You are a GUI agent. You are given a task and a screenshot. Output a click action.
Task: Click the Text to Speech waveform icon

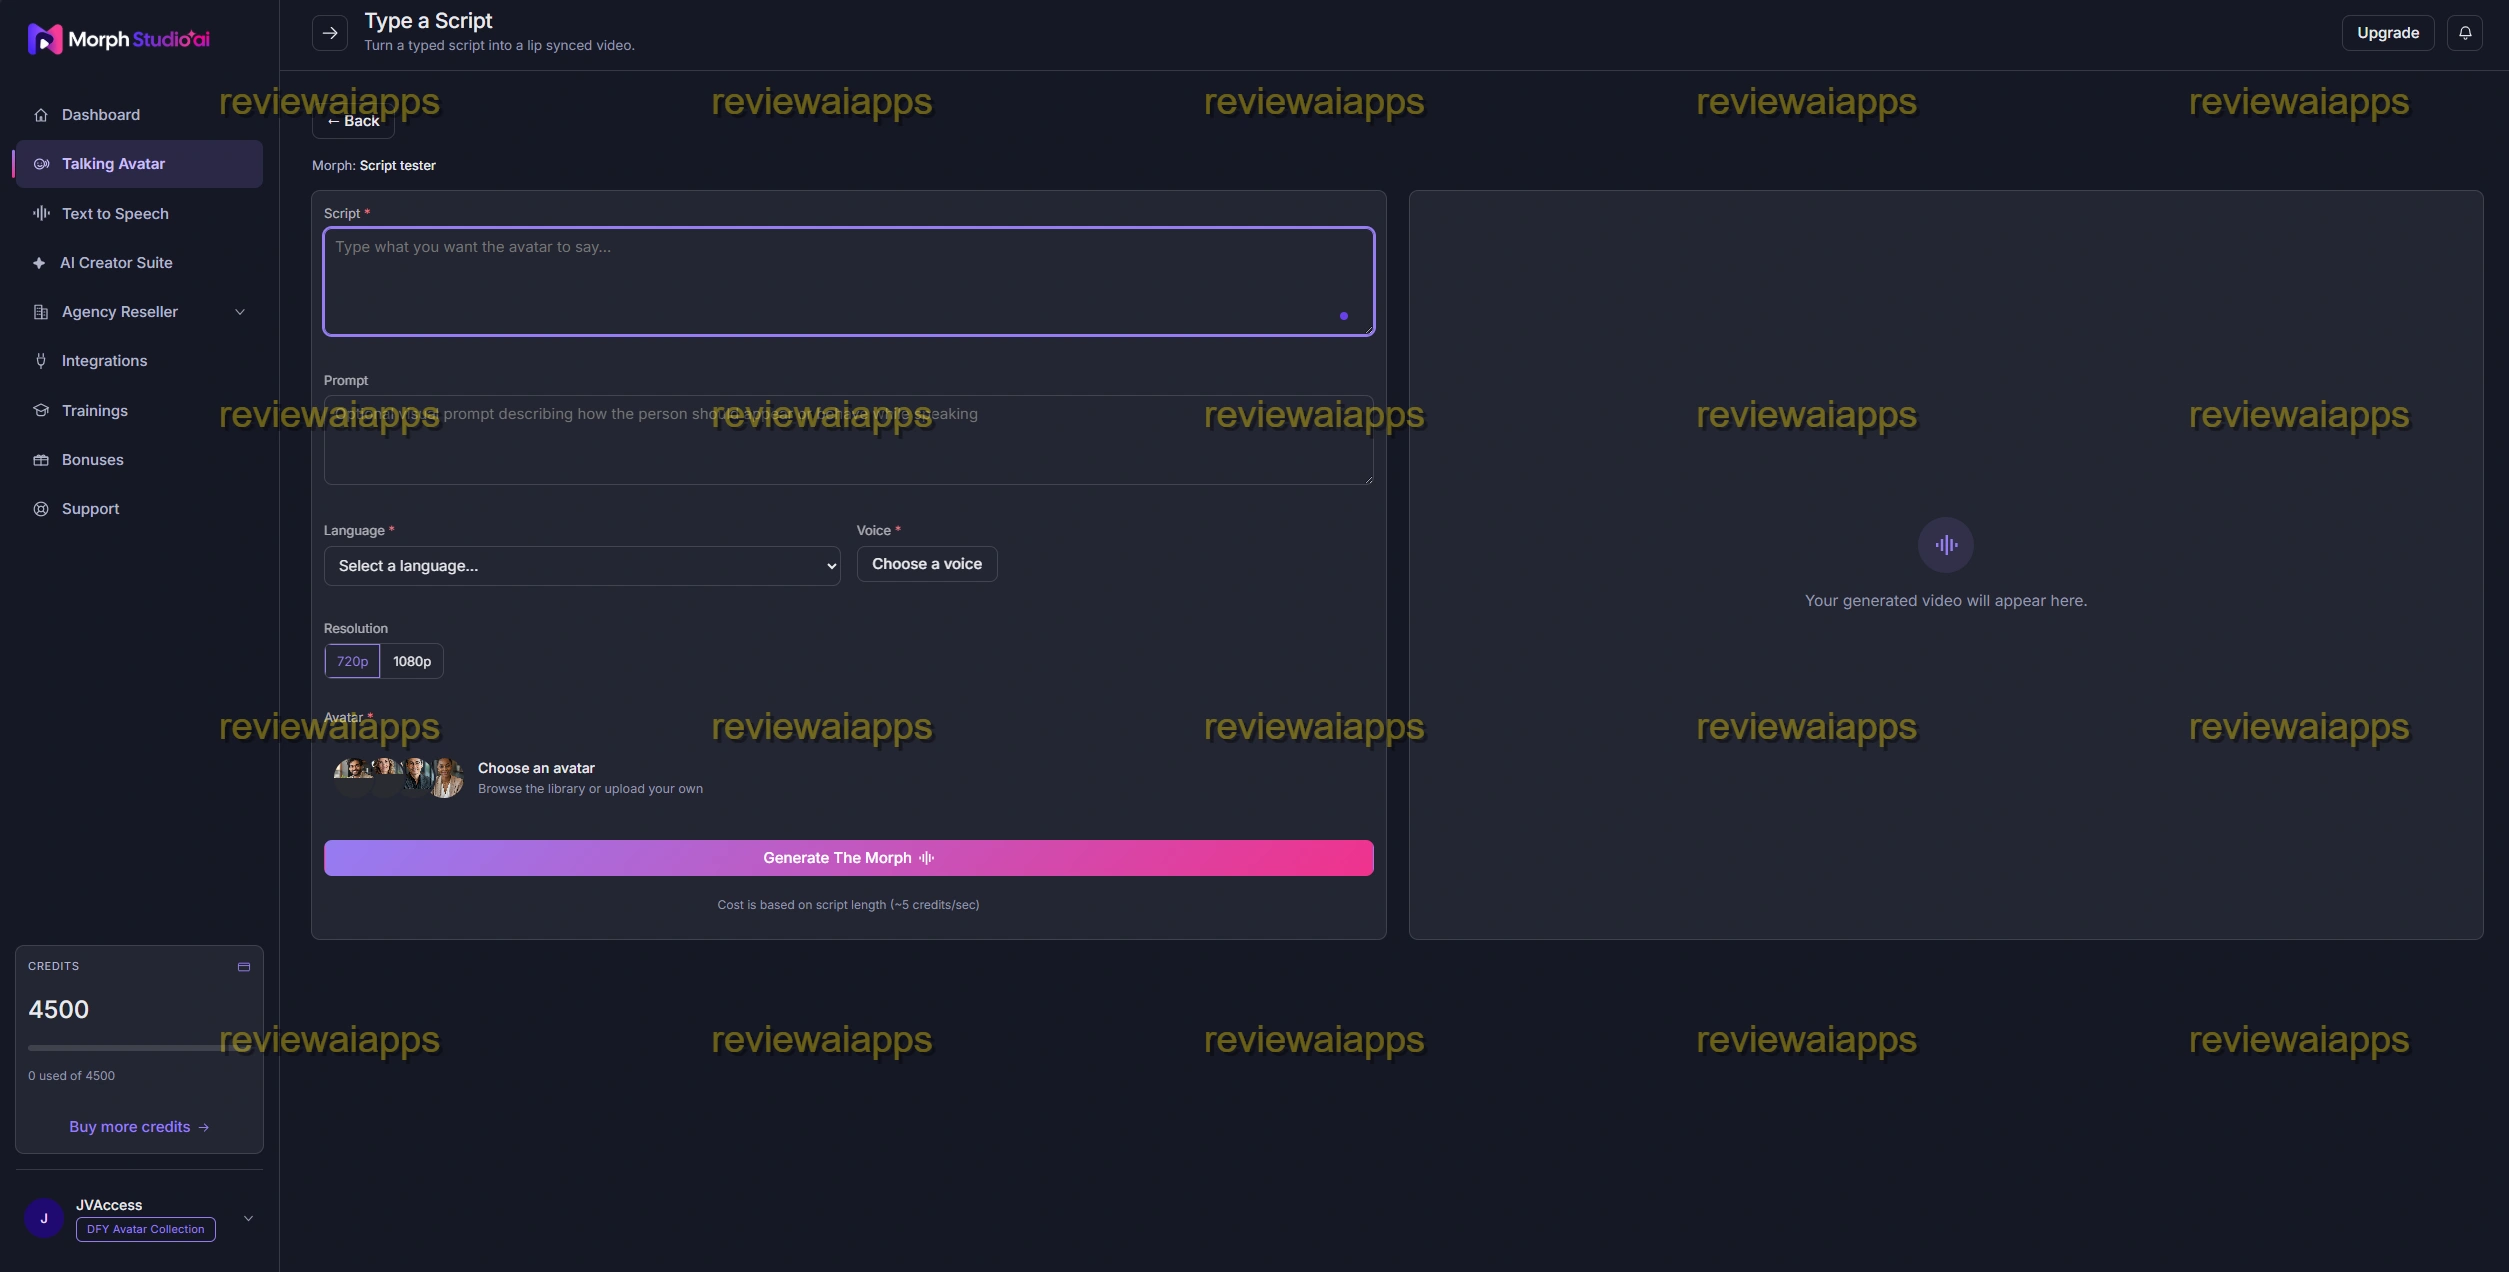(41, 213)
